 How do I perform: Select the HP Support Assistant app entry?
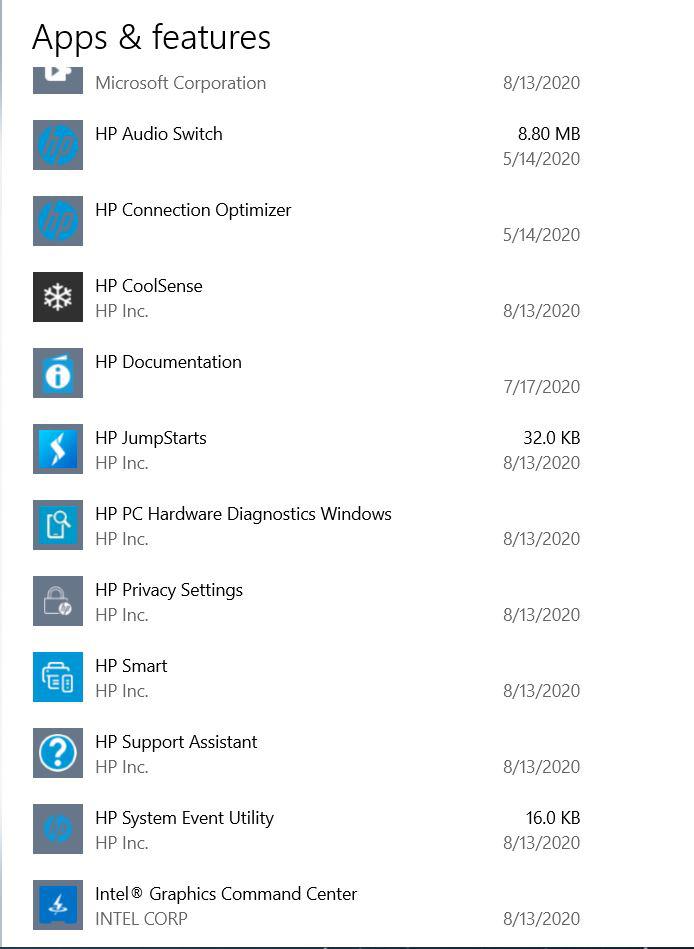[300, 753]
